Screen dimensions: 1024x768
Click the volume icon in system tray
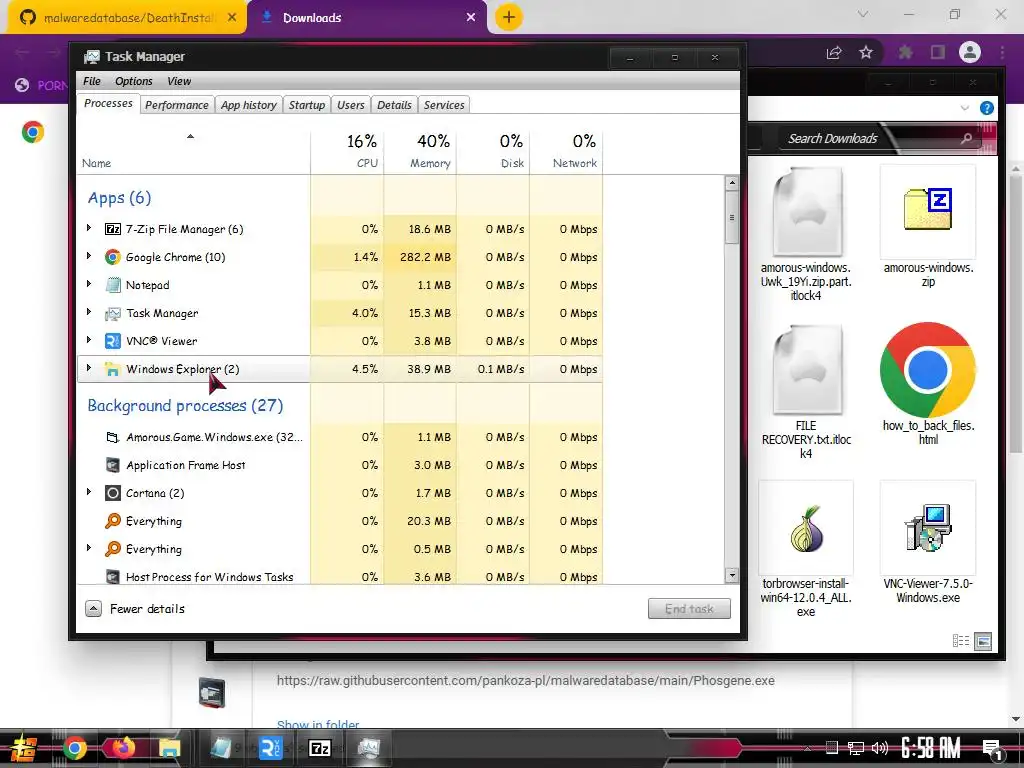point(880,748)
